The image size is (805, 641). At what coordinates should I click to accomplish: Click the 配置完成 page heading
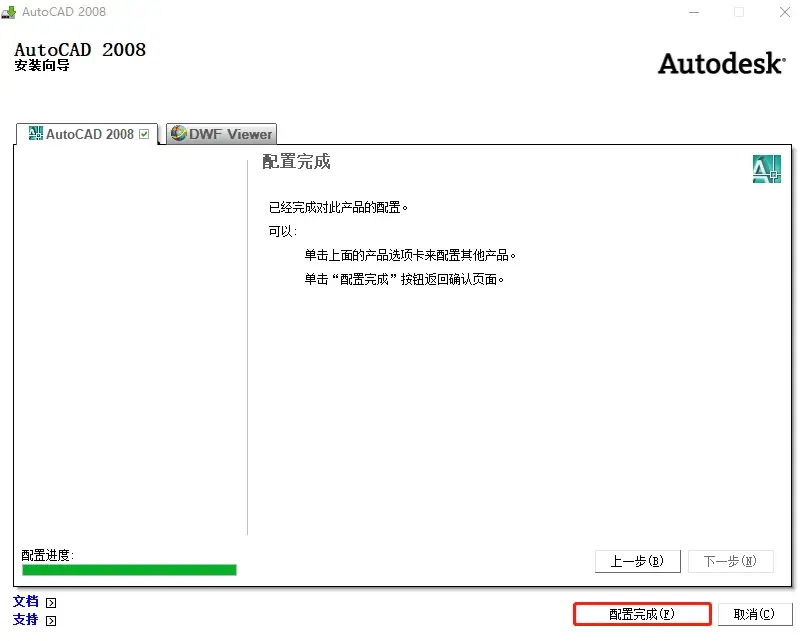pyautogui.click(x=296, y=162)
